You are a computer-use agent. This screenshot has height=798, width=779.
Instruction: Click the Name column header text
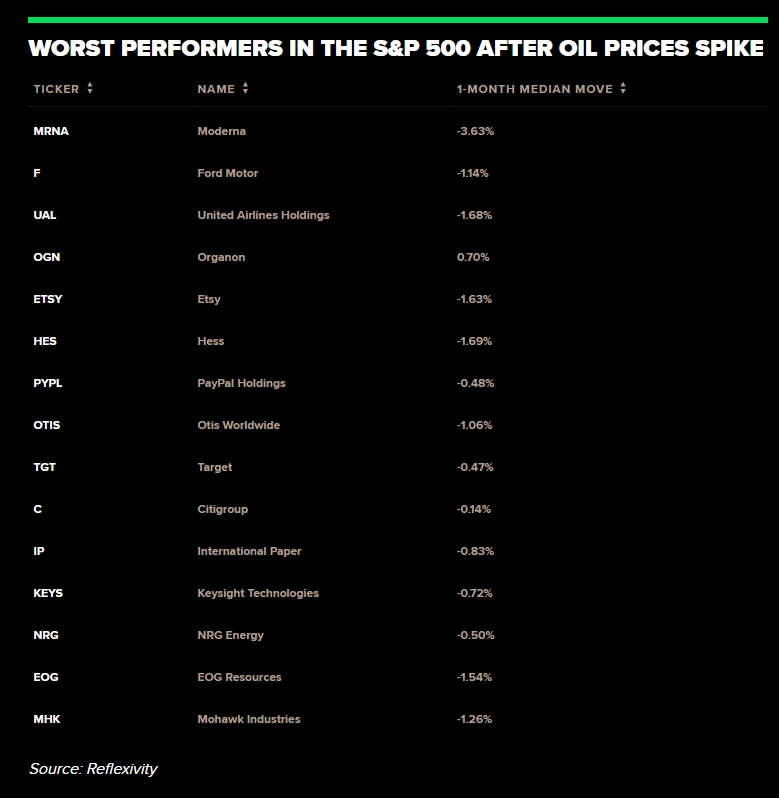216,89
